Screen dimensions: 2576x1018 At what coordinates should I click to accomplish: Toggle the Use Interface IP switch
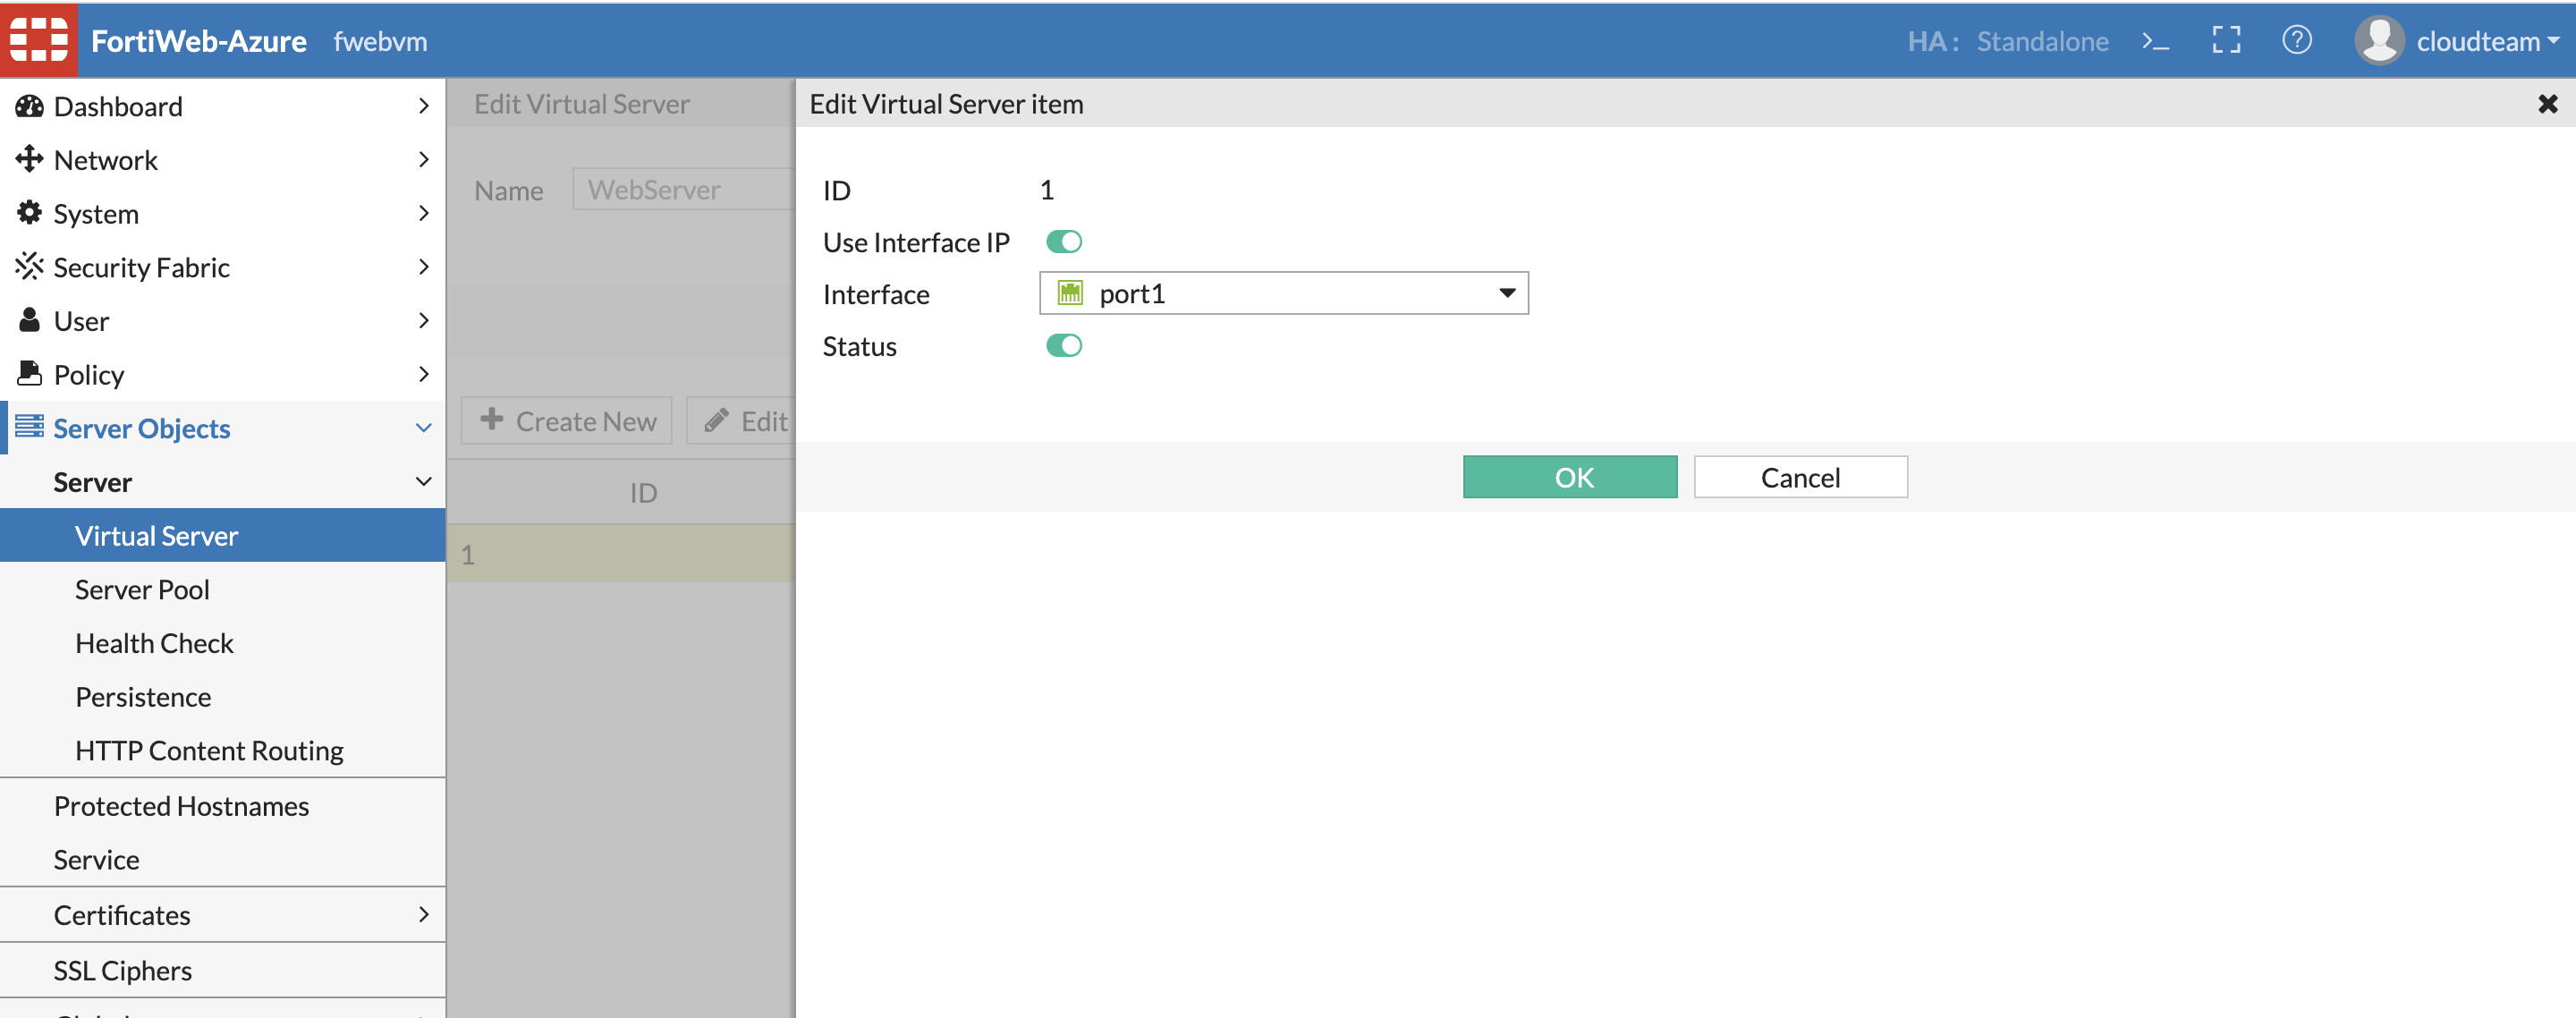[1064, 242]
